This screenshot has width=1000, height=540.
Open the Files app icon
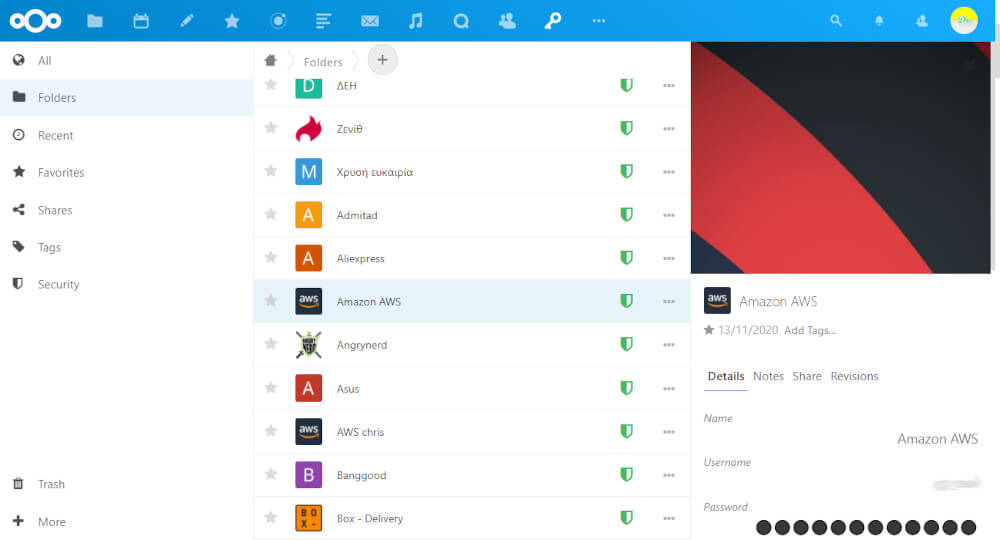click(95, 21)
